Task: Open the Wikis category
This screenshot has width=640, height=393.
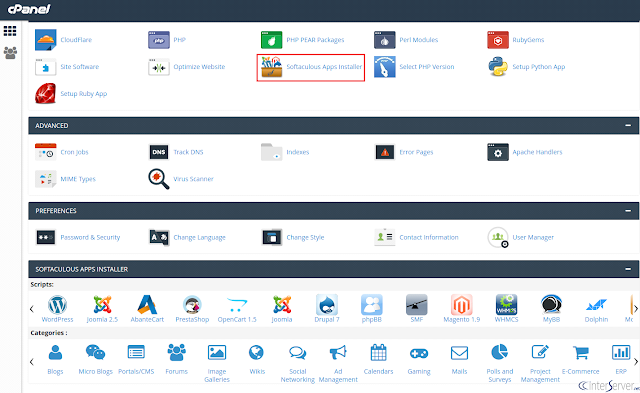Action: pos(257,353)
